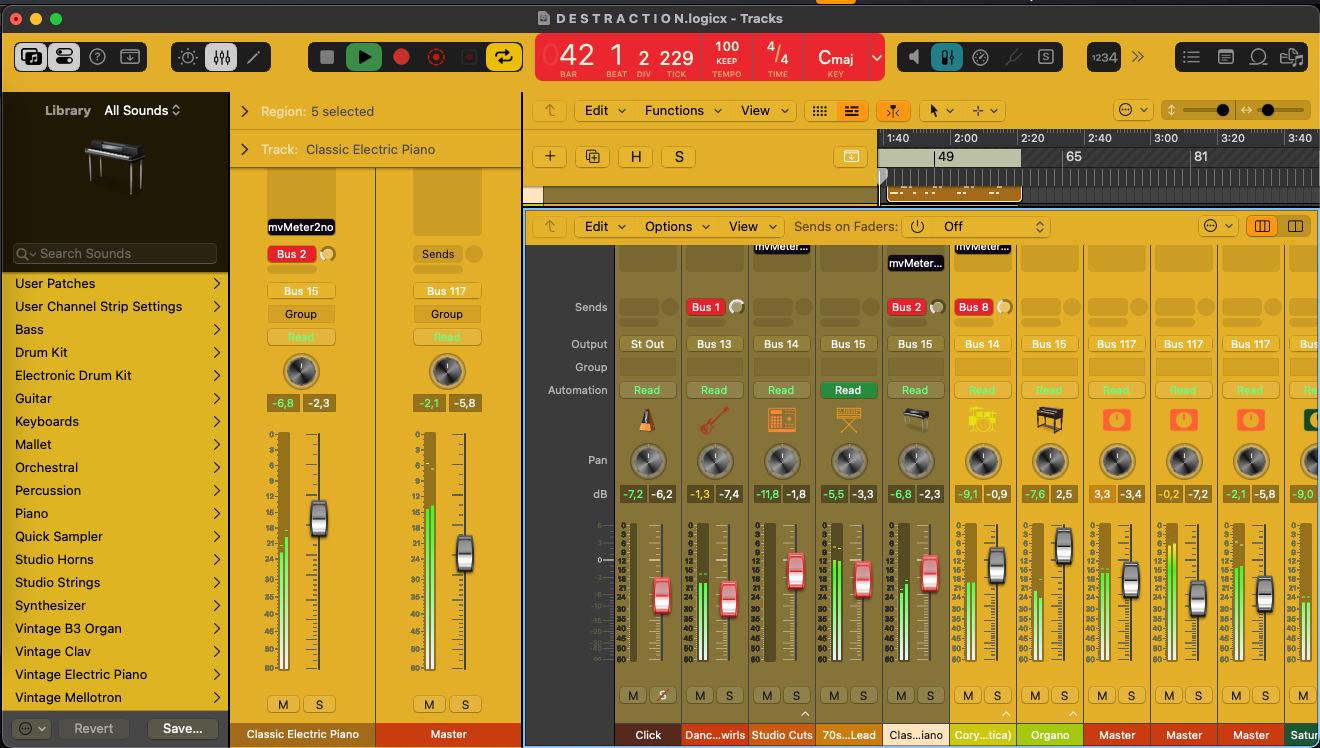Click the guitar icon on Danc...wirls channel
Viewport: 1320px width, 748px height.
(714, 420)
